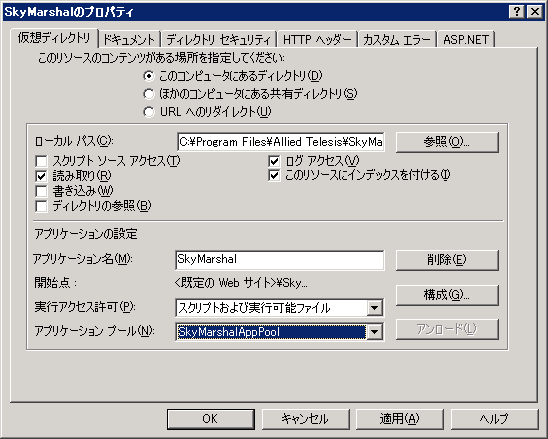
Task: Click the アプリケーションの設定 section label
Action: click(x=86, y=234)
